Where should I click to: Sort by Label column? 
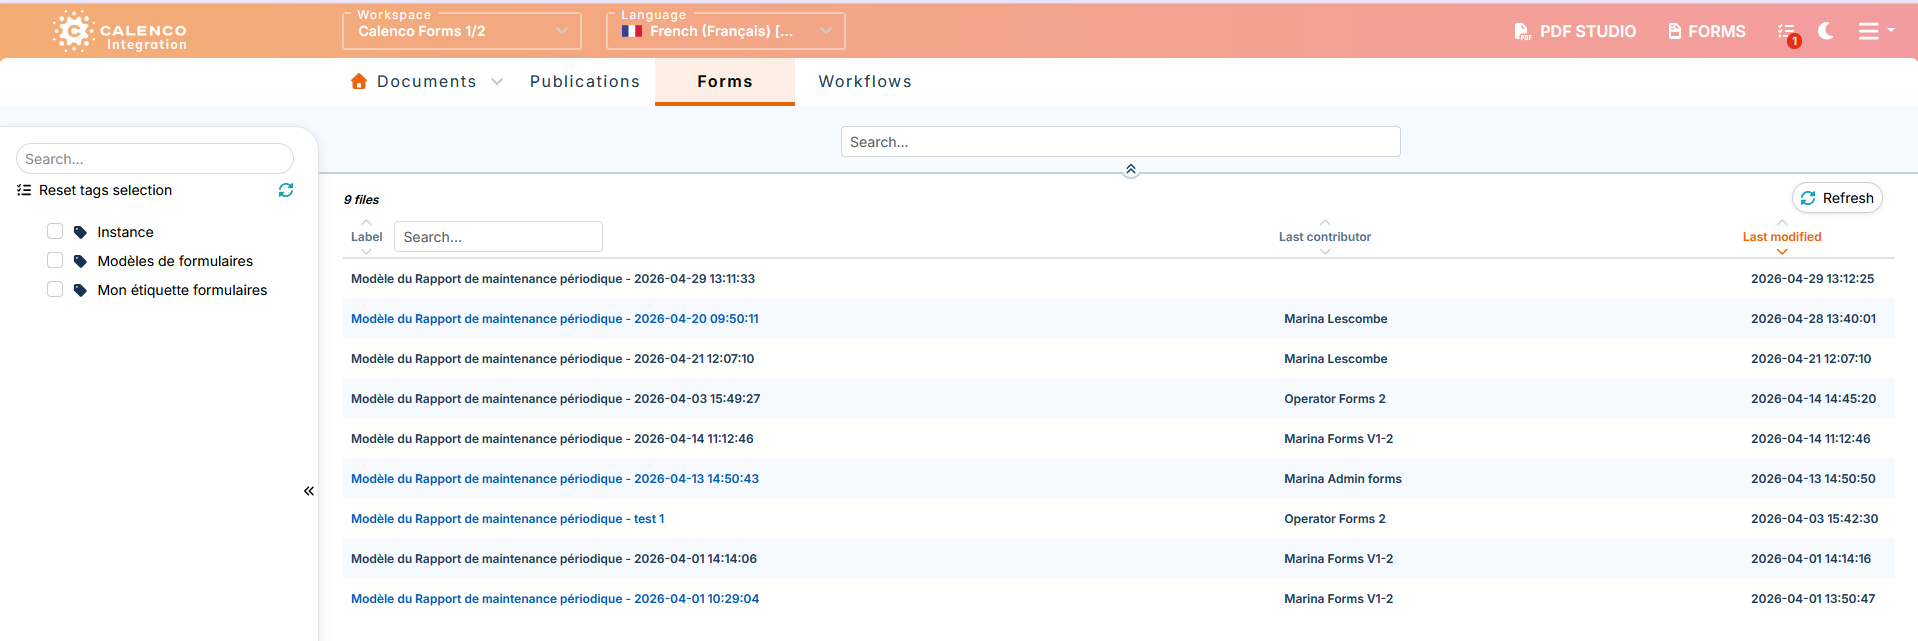[x=366, y=237]
